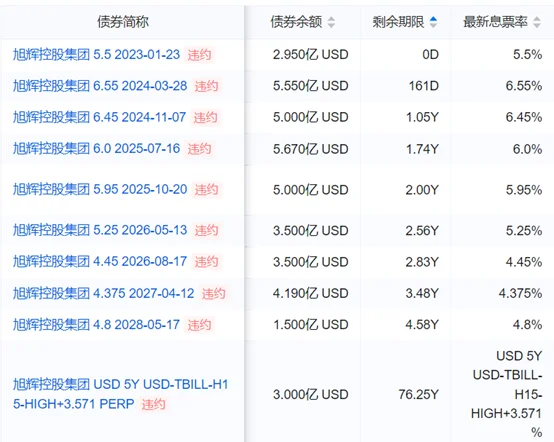Click 违约 tag on 4.375 2027-04-12 bond

[213, 294]
